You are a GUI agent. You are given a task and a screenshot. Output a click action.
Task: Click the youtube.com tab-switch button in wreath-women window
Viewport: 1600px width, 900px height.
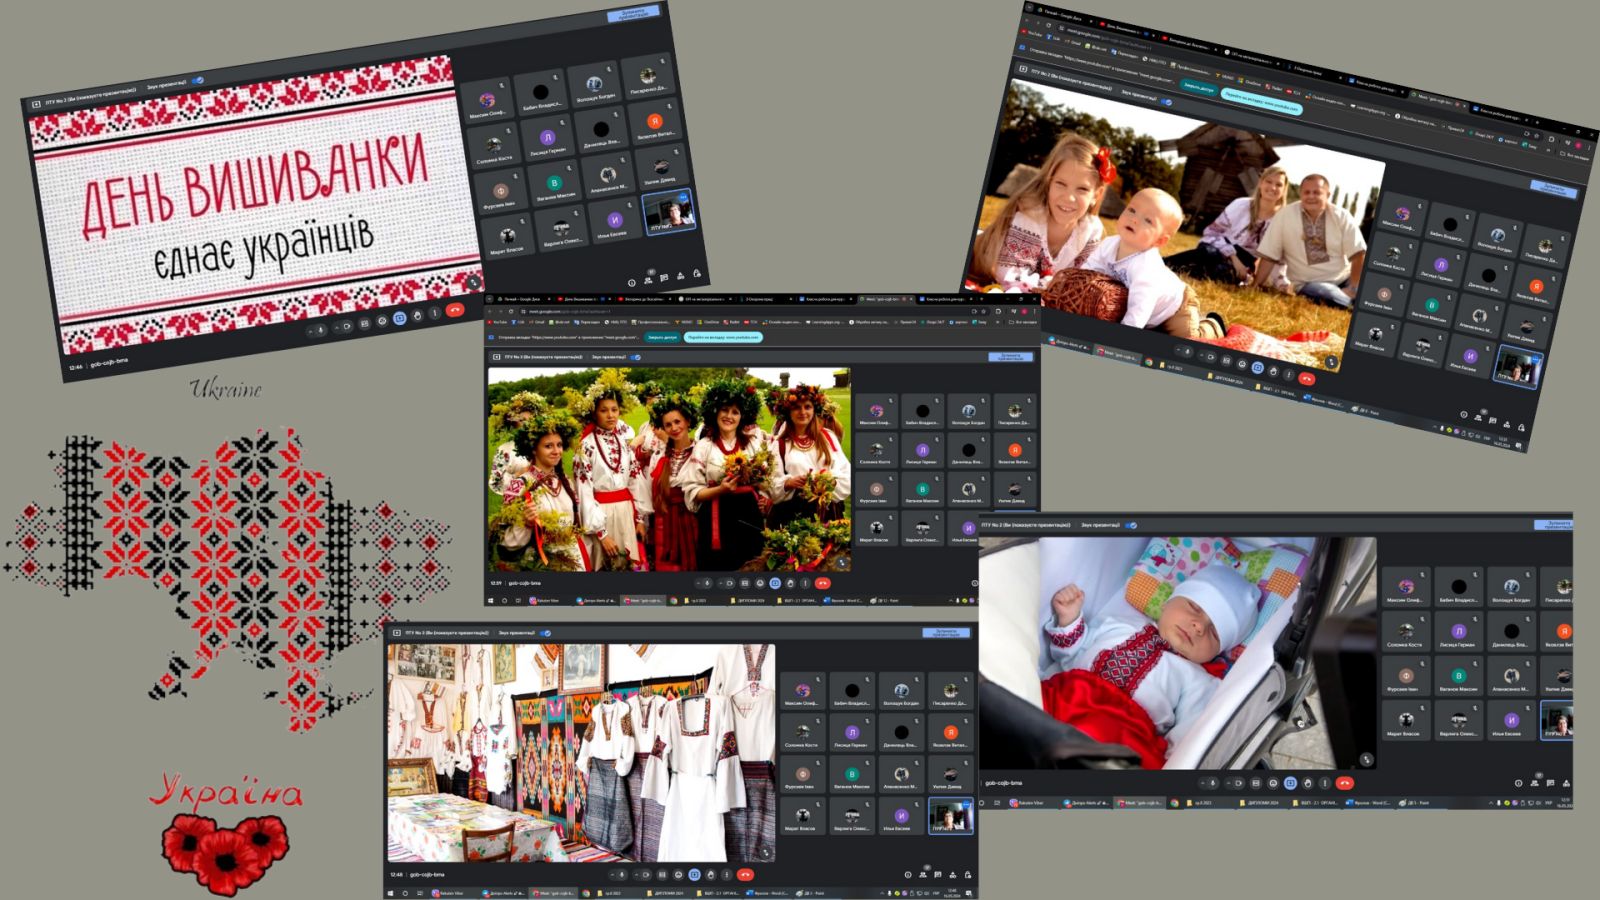click(723, 338)
